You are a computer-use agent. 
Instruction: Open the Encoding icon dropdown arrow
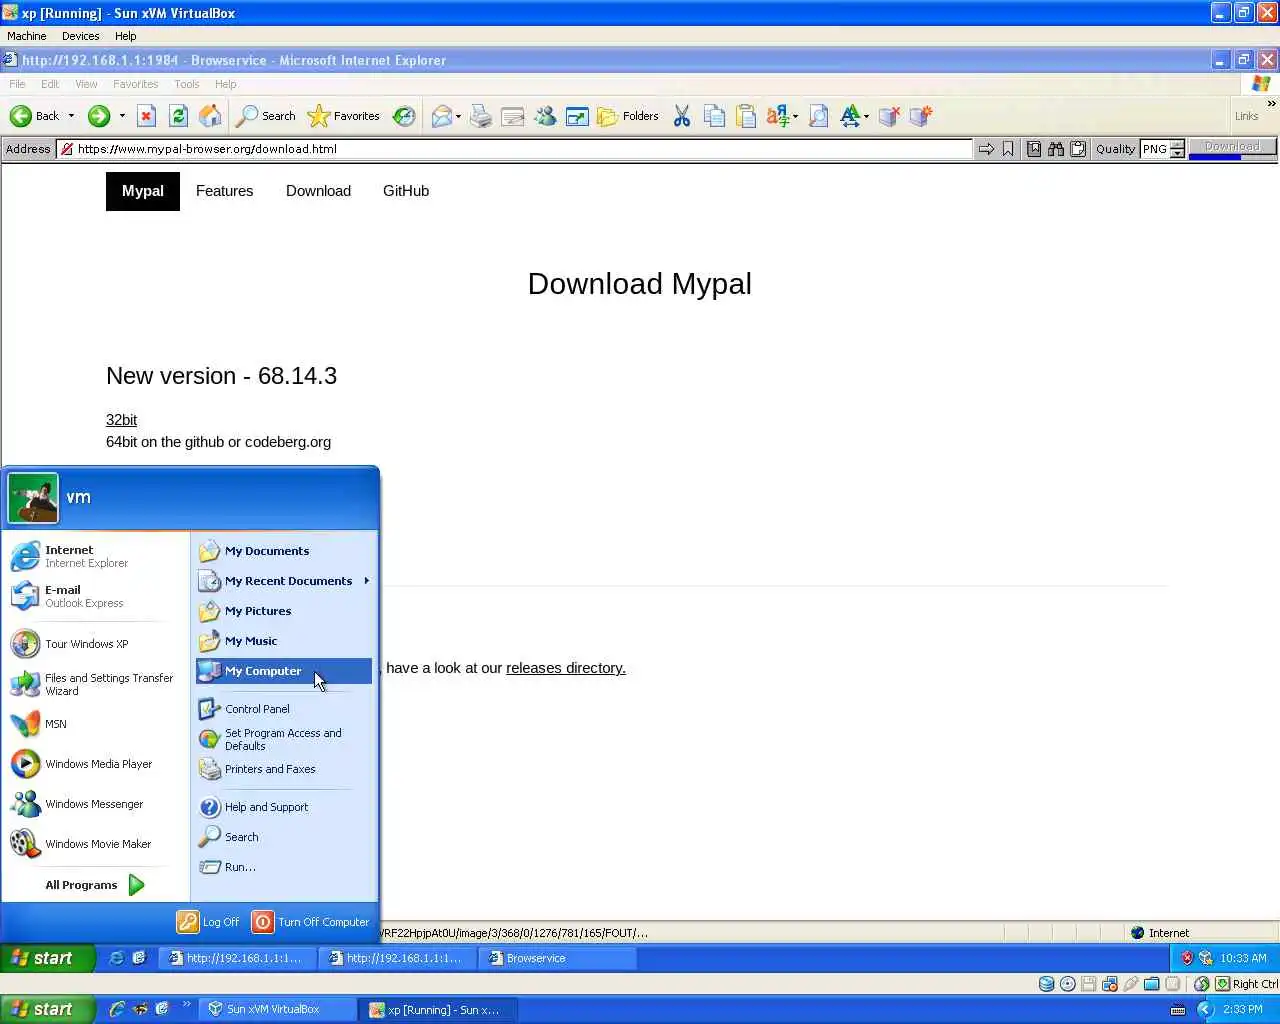coord(795,116)
